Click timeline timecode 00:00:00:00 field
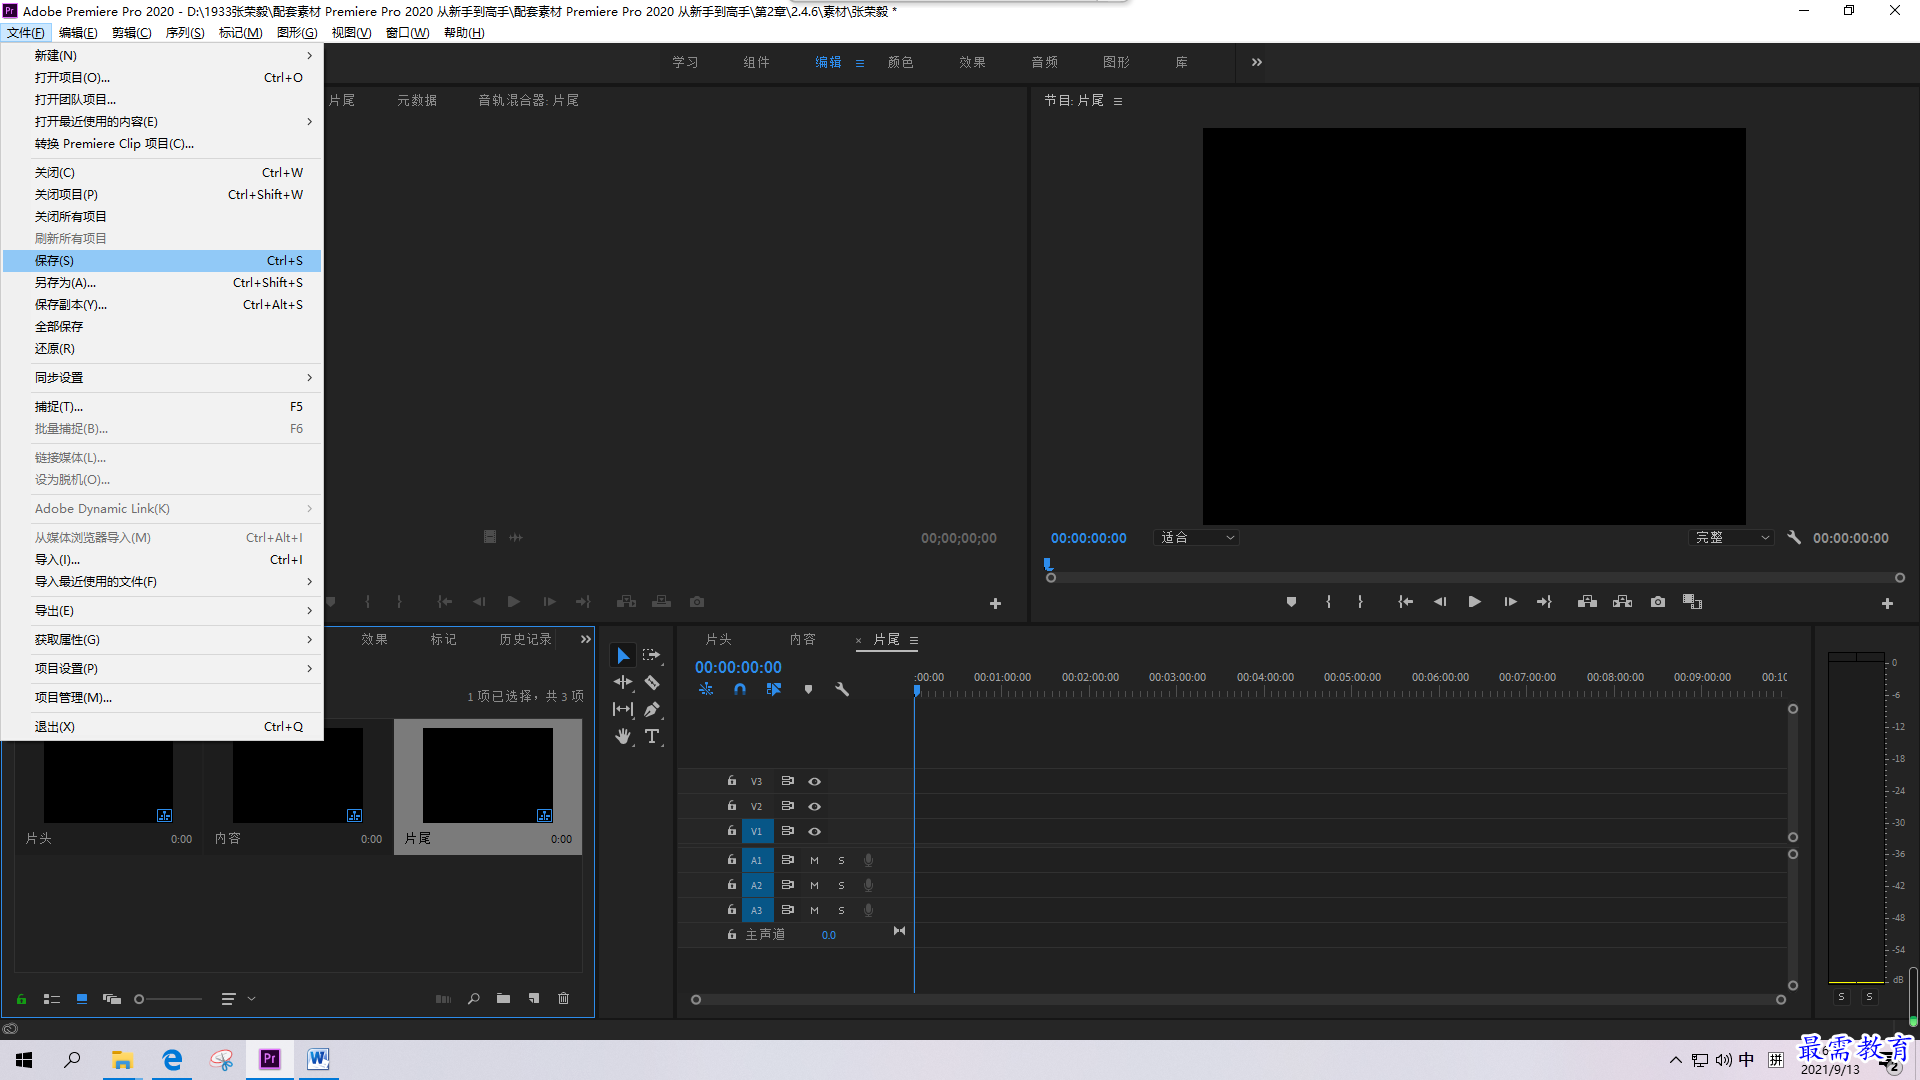Screen dimensions: 1920x1080 pyautogui.click(x=738, y=668)
